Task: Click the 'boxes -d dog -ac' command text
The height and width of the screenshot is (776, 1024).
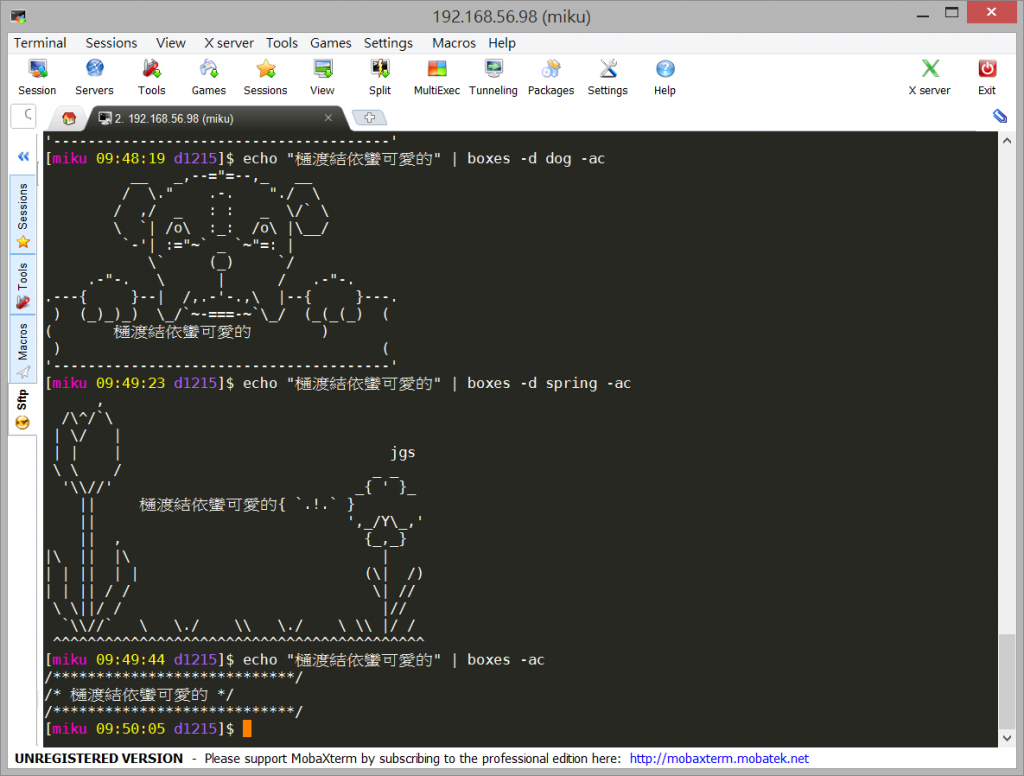Action: 536,159
